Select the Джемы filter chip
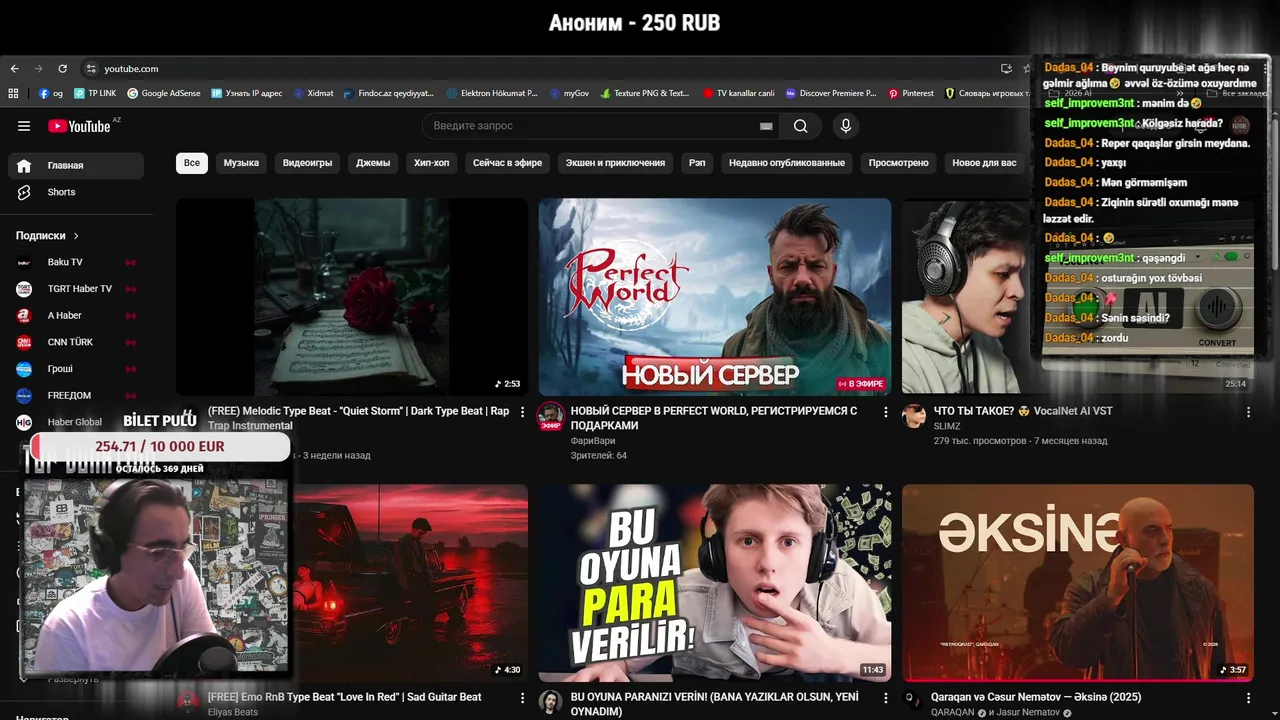1280x720 pixels. pos(373,163)
